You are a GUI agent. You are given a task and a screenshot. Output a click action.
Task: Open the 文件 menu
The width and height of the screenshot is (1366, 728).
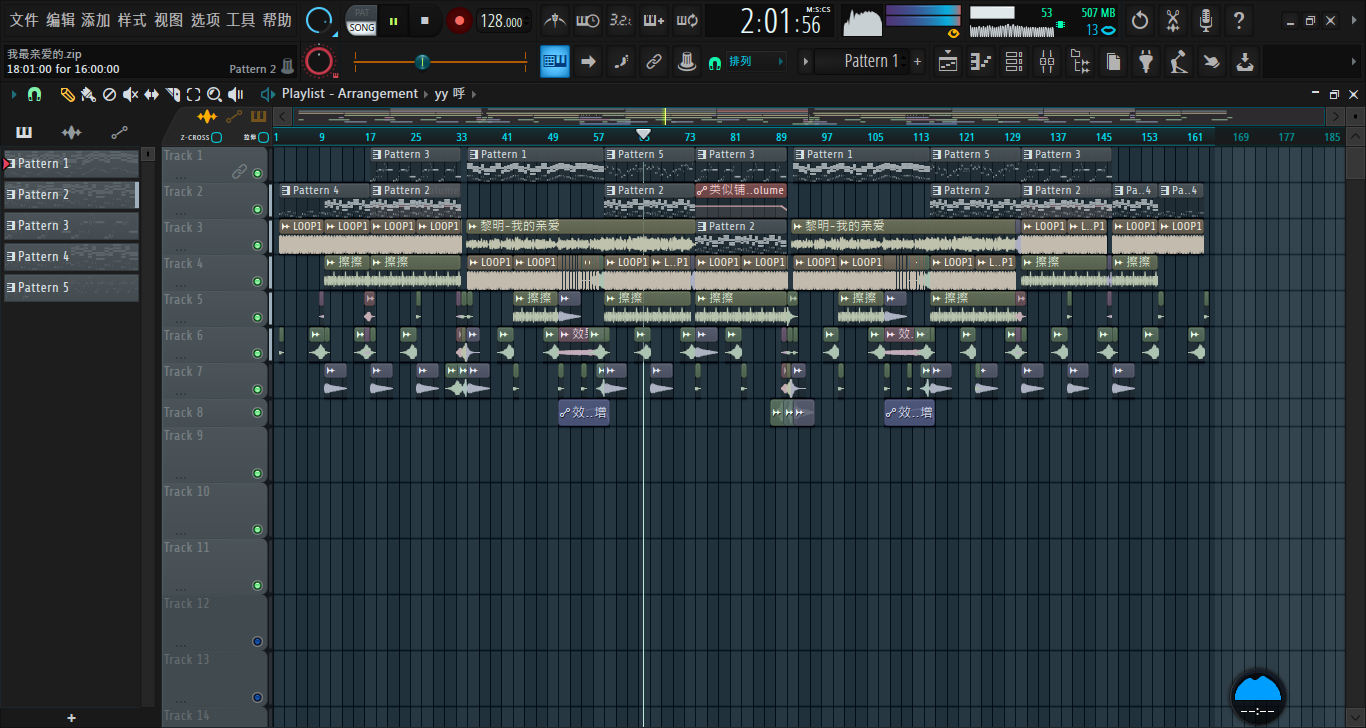(x=24, y=20)
